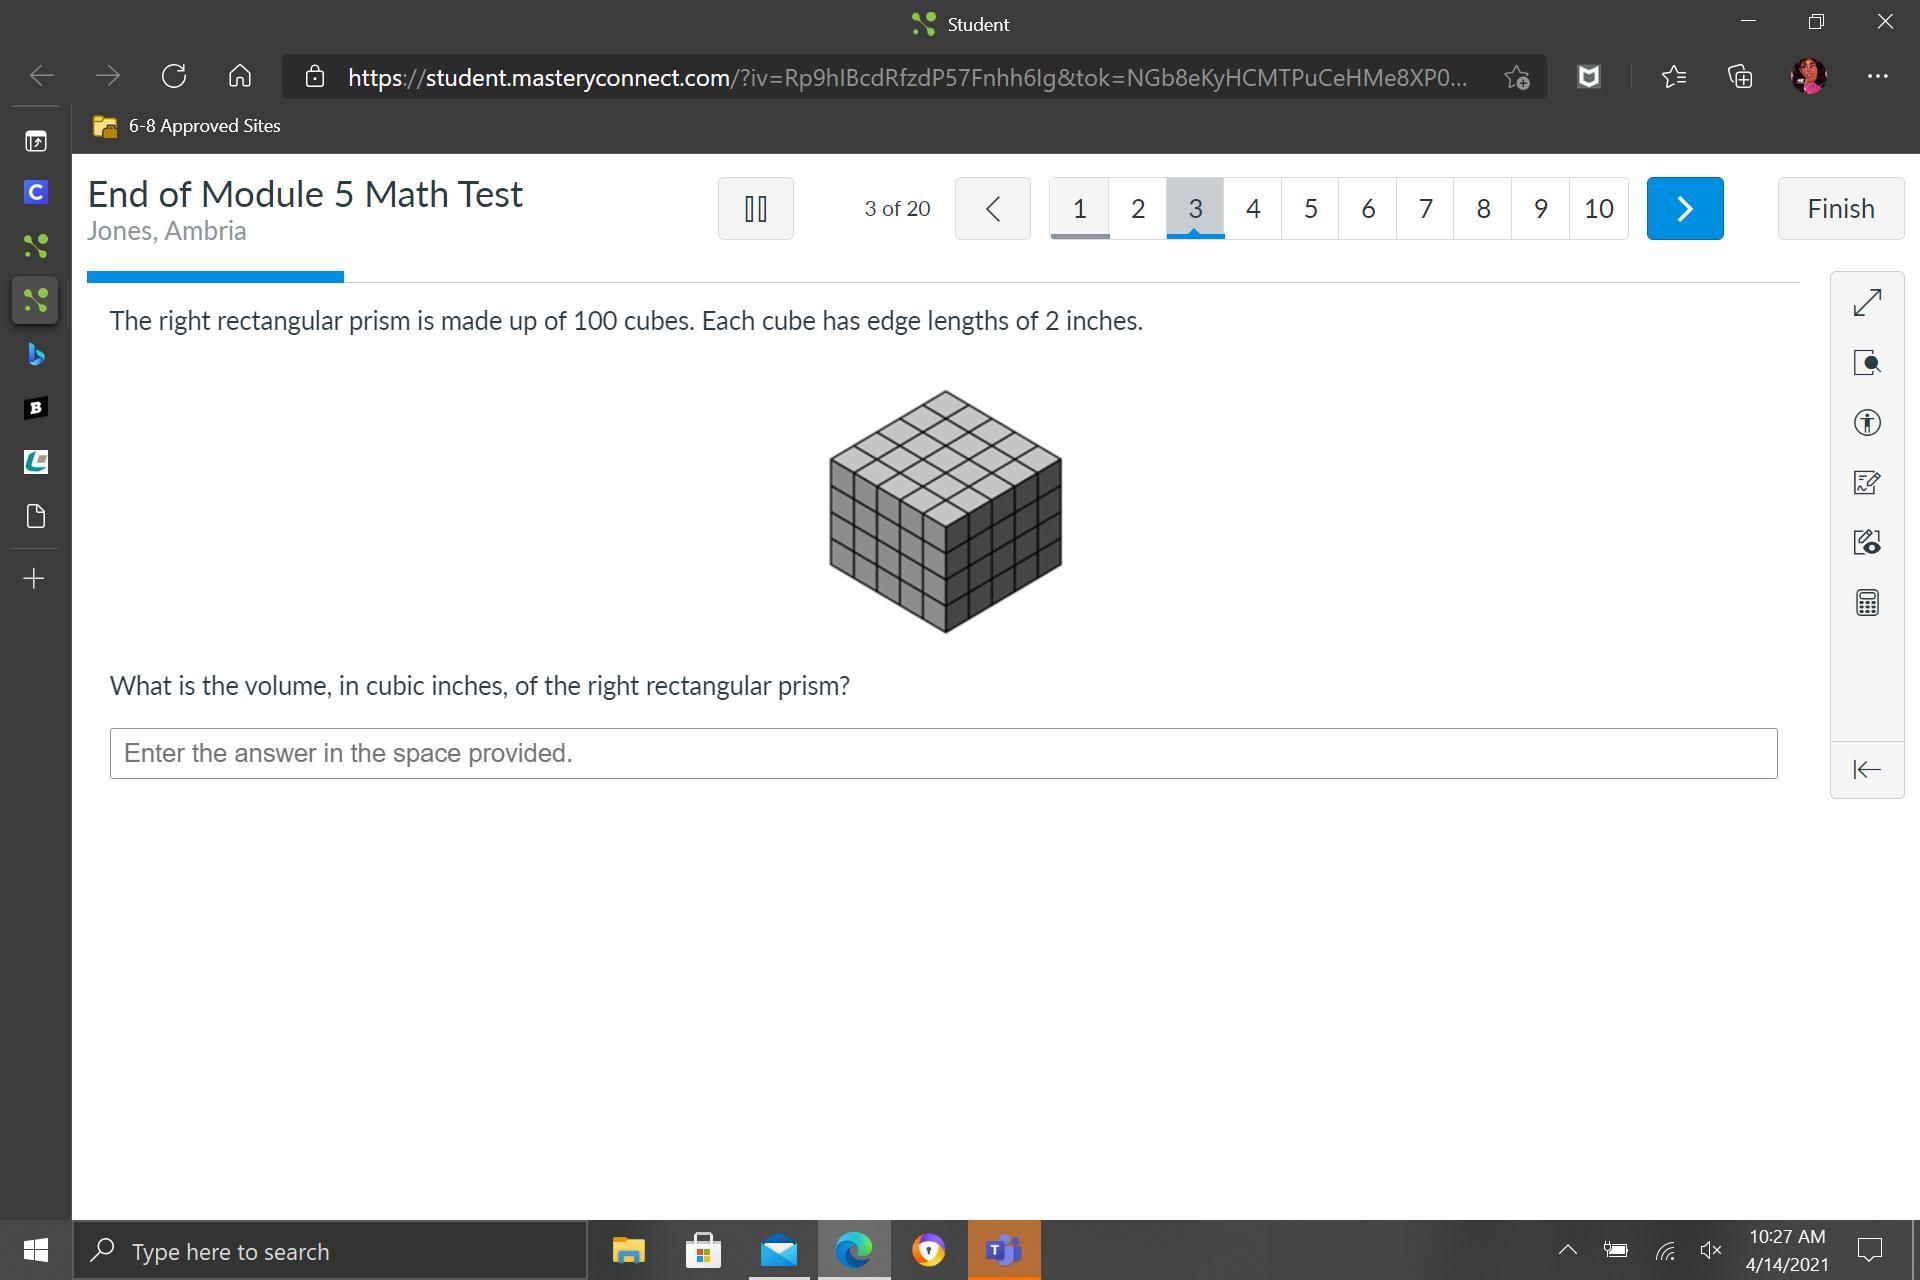This screenshot has width=1920, height=1280.
Task: Open 6-8 Approved Sites bookmark folder
Action: point(187,126)
